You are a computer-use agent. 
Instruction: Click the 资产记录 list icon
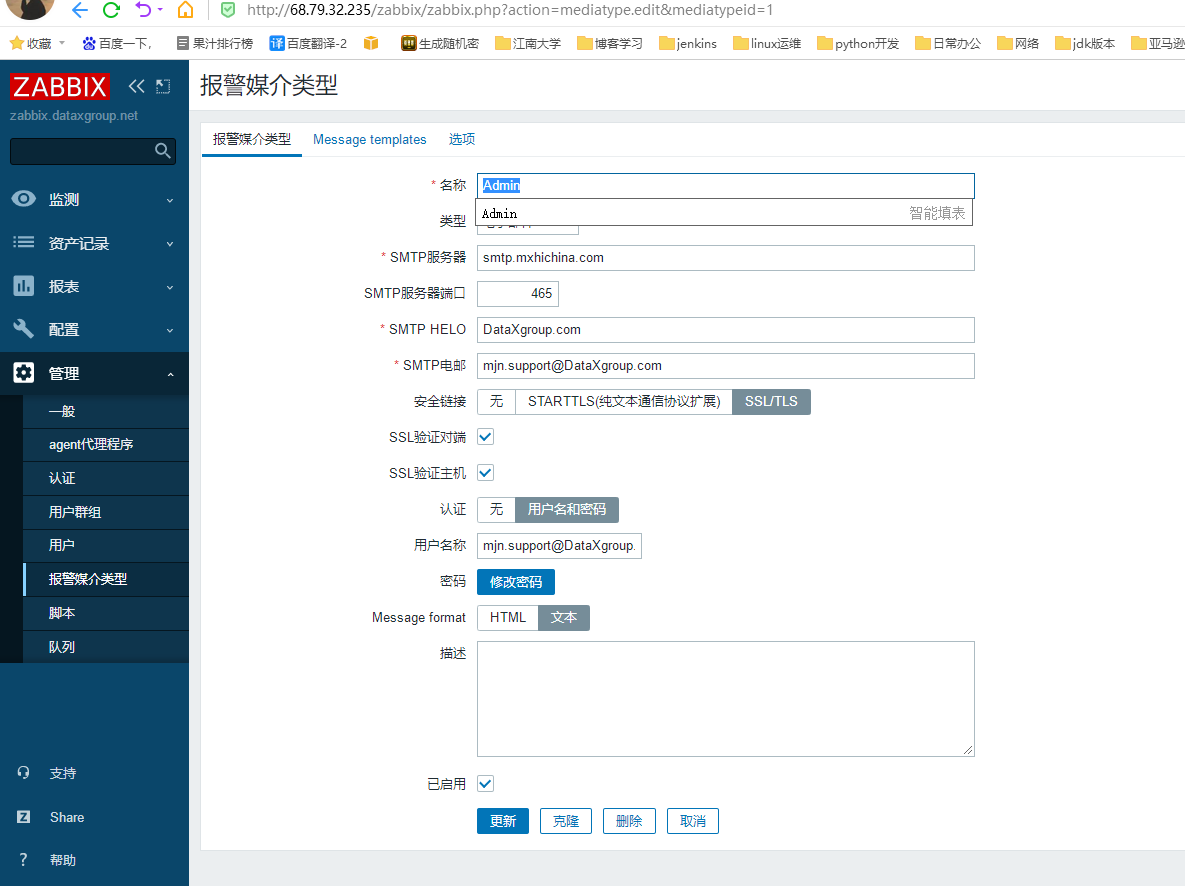pos(23,242)
